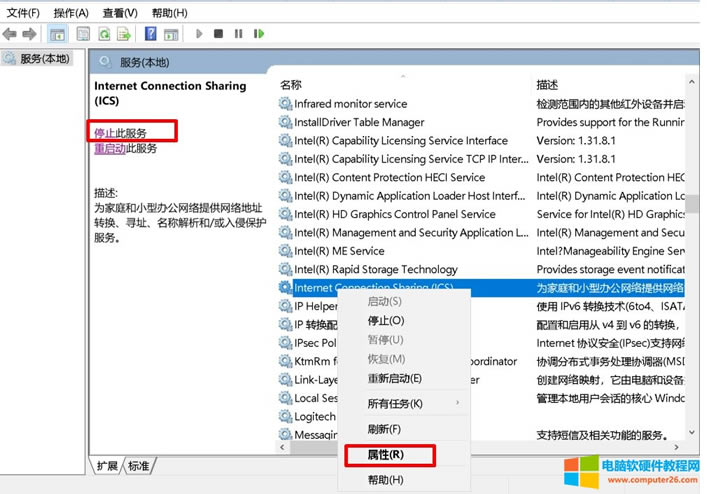
Task: Click the horizontal scrollbar right arrow
Action: 676,447
